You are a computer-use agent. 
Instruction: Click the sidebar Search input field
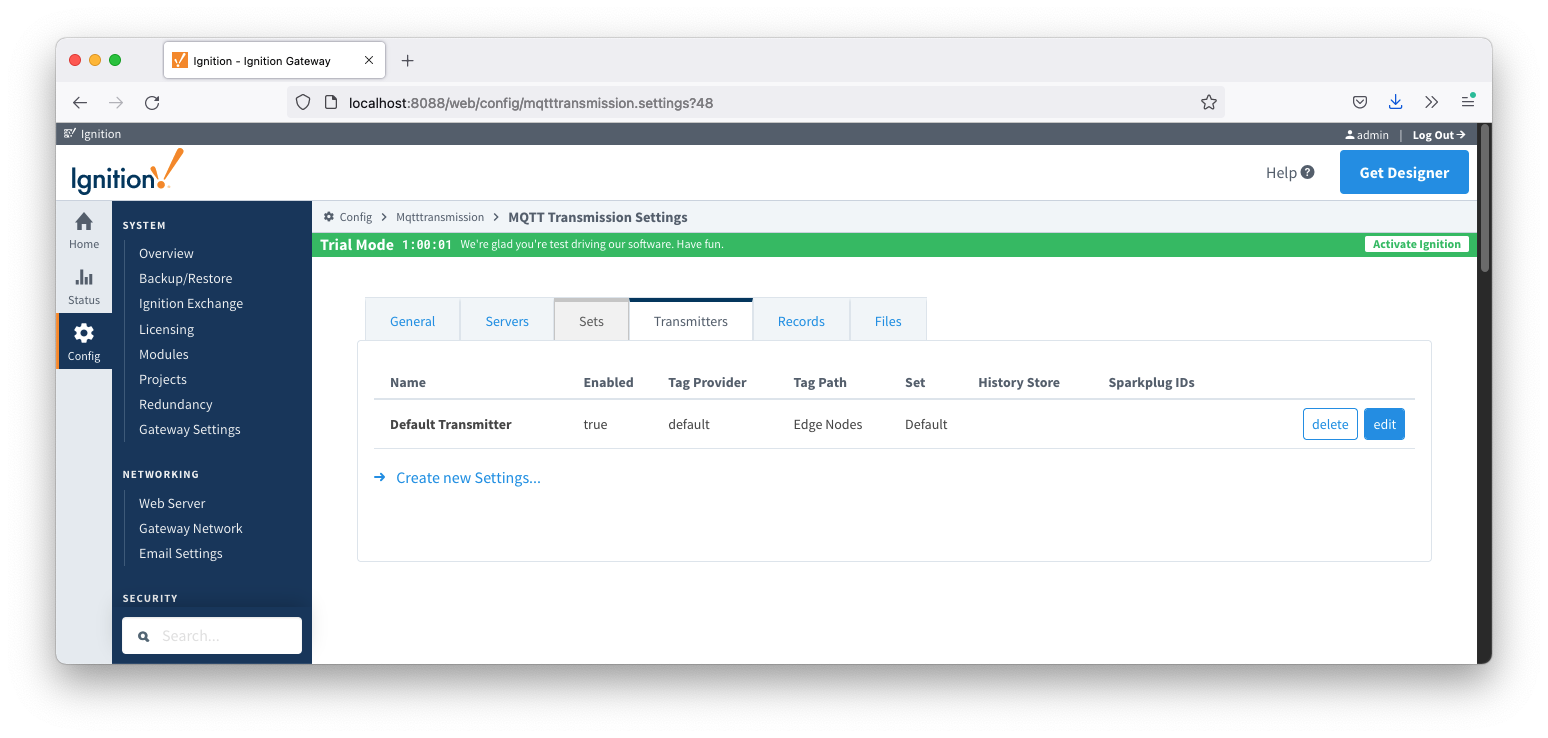(x=212, y=636)
